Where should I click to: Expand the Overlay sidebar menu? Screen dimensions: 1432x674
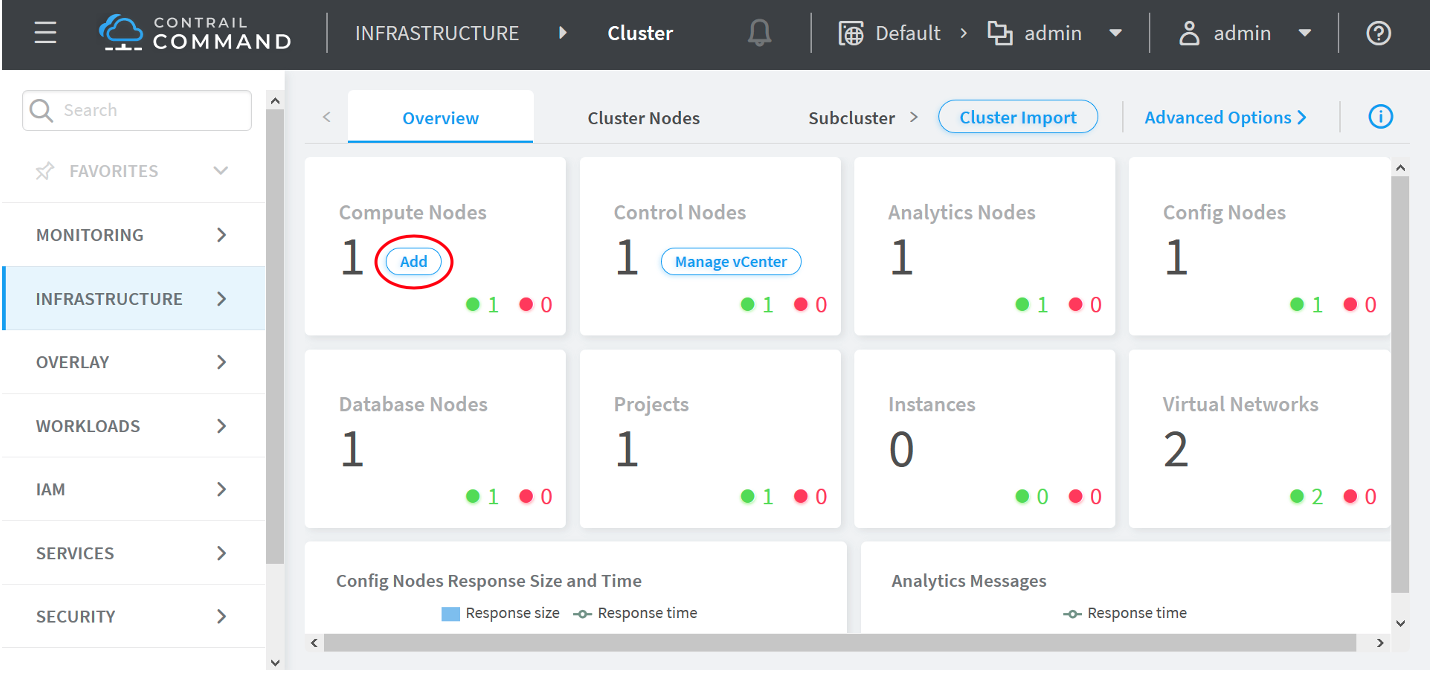coord(221,362)
